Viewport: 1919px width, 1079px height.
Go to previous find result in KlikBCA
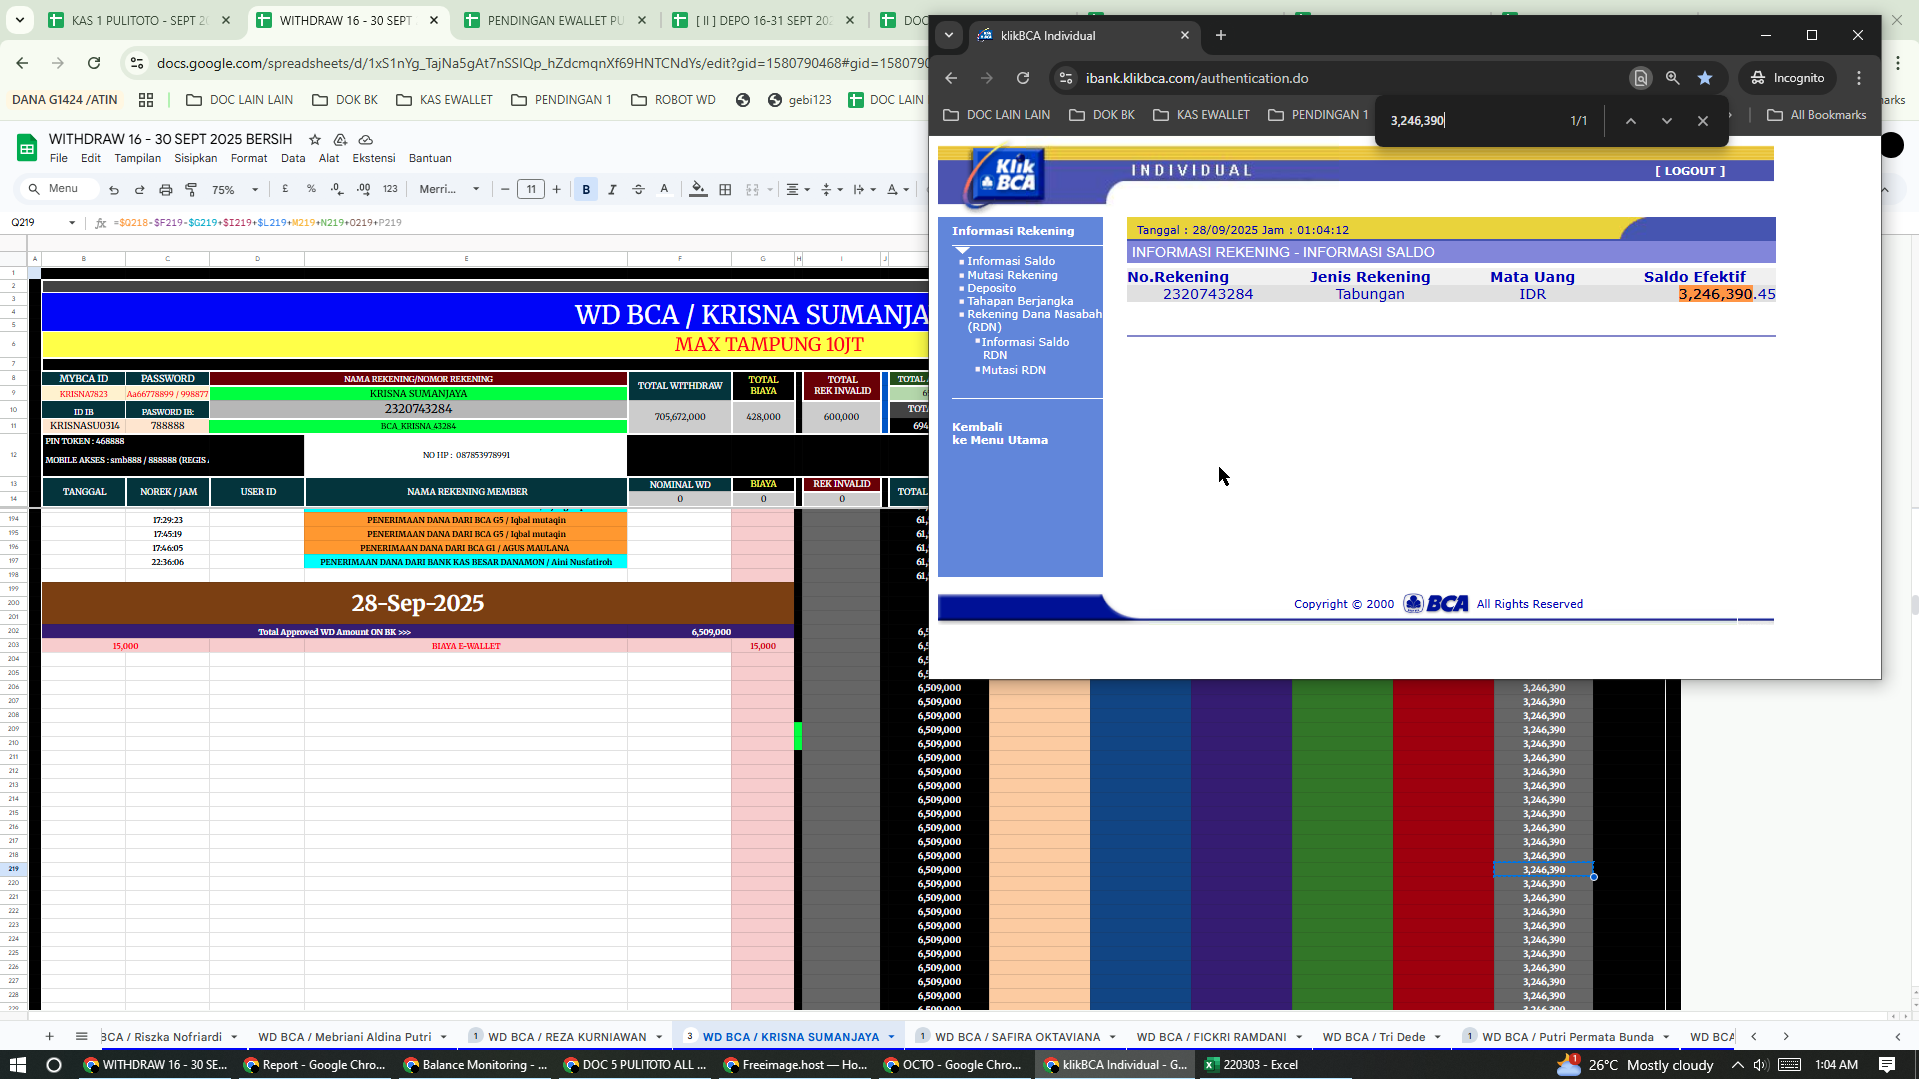tap(1630, 121)
